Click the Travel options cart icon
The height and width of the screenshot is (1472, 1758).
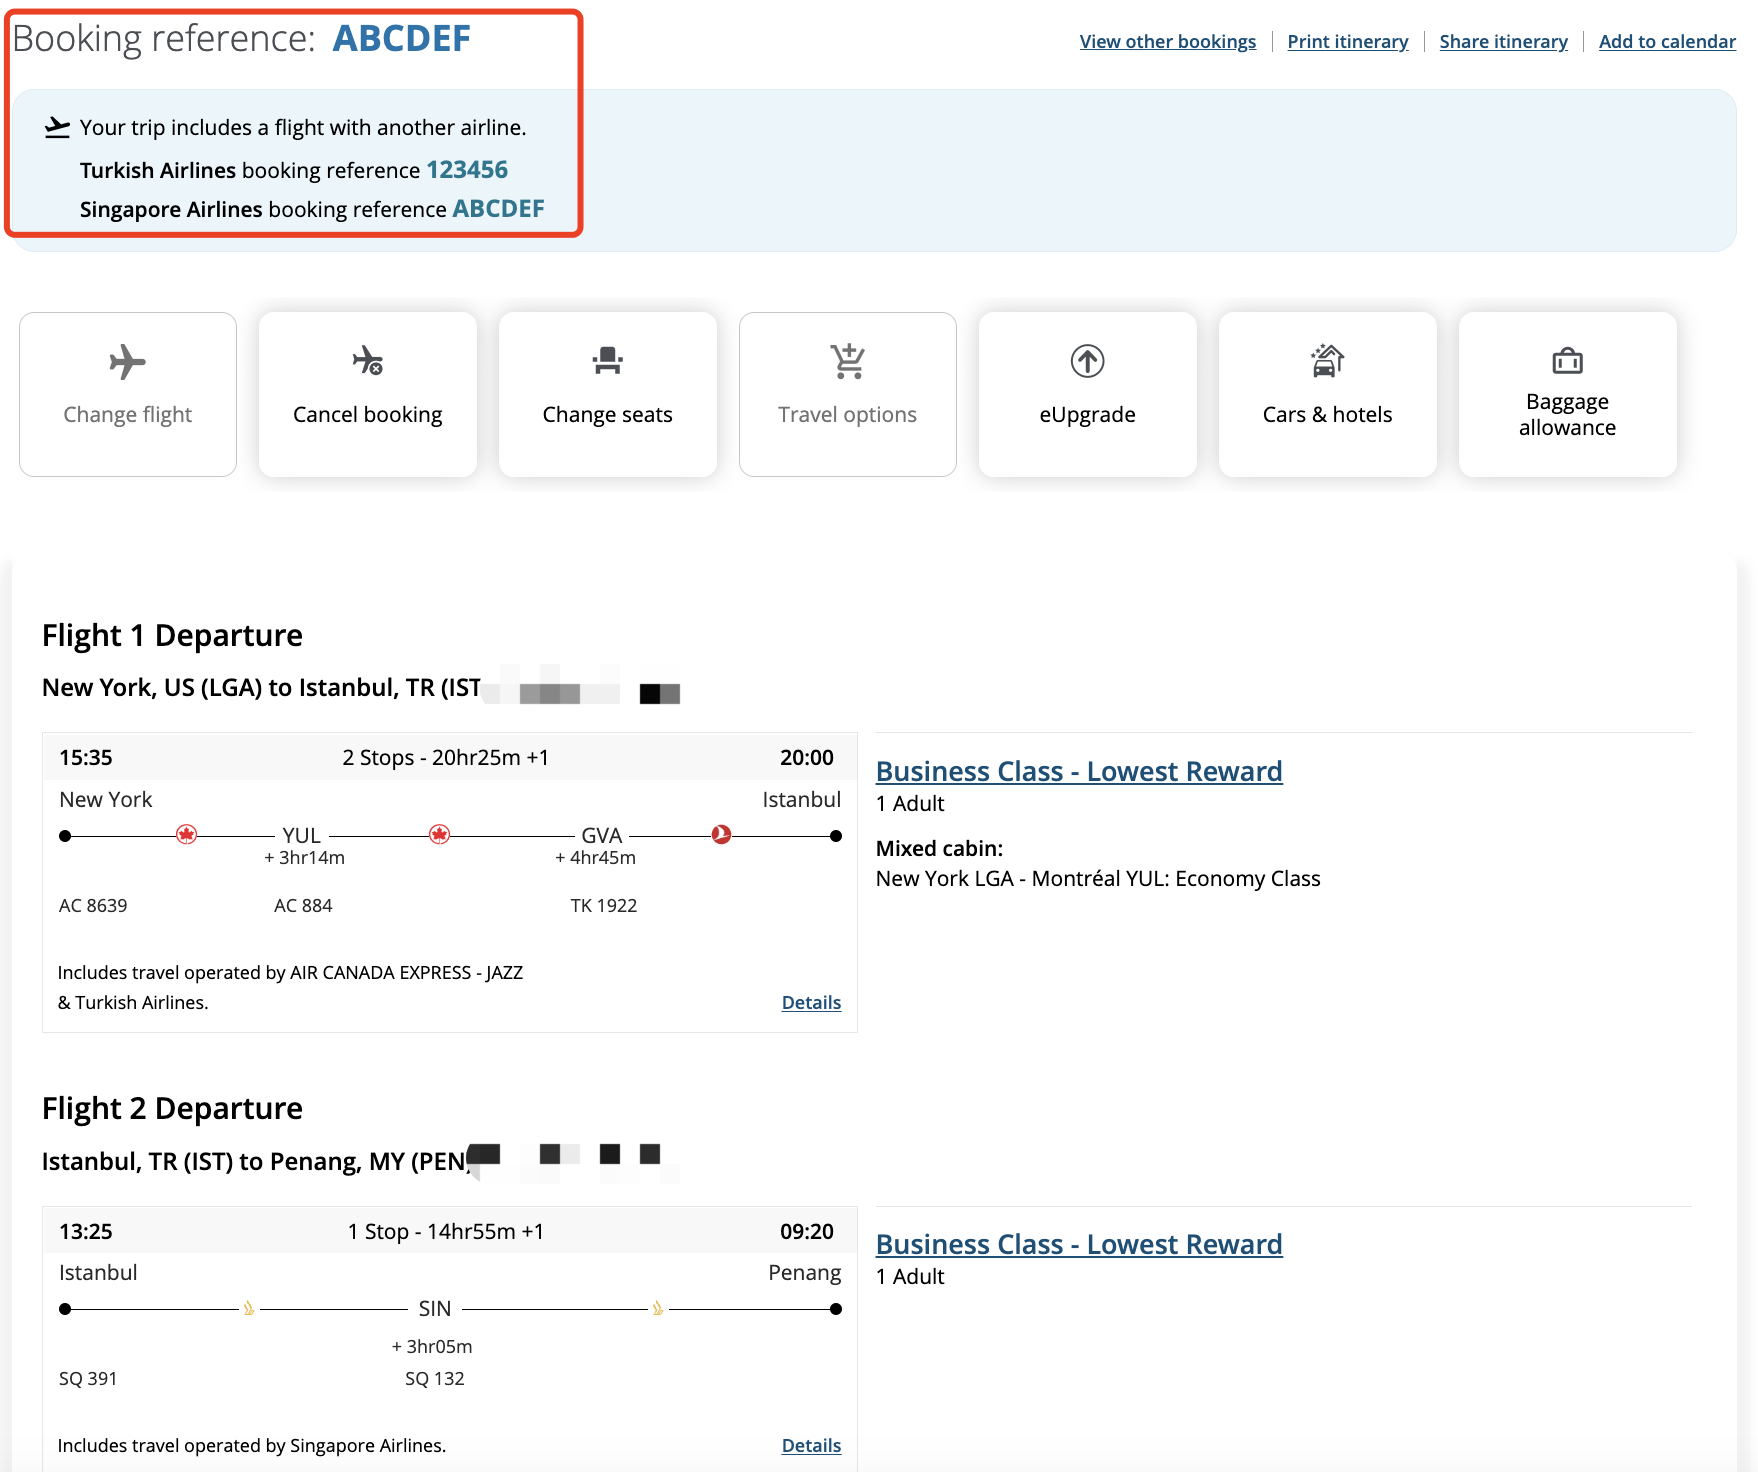pos(848,361)
